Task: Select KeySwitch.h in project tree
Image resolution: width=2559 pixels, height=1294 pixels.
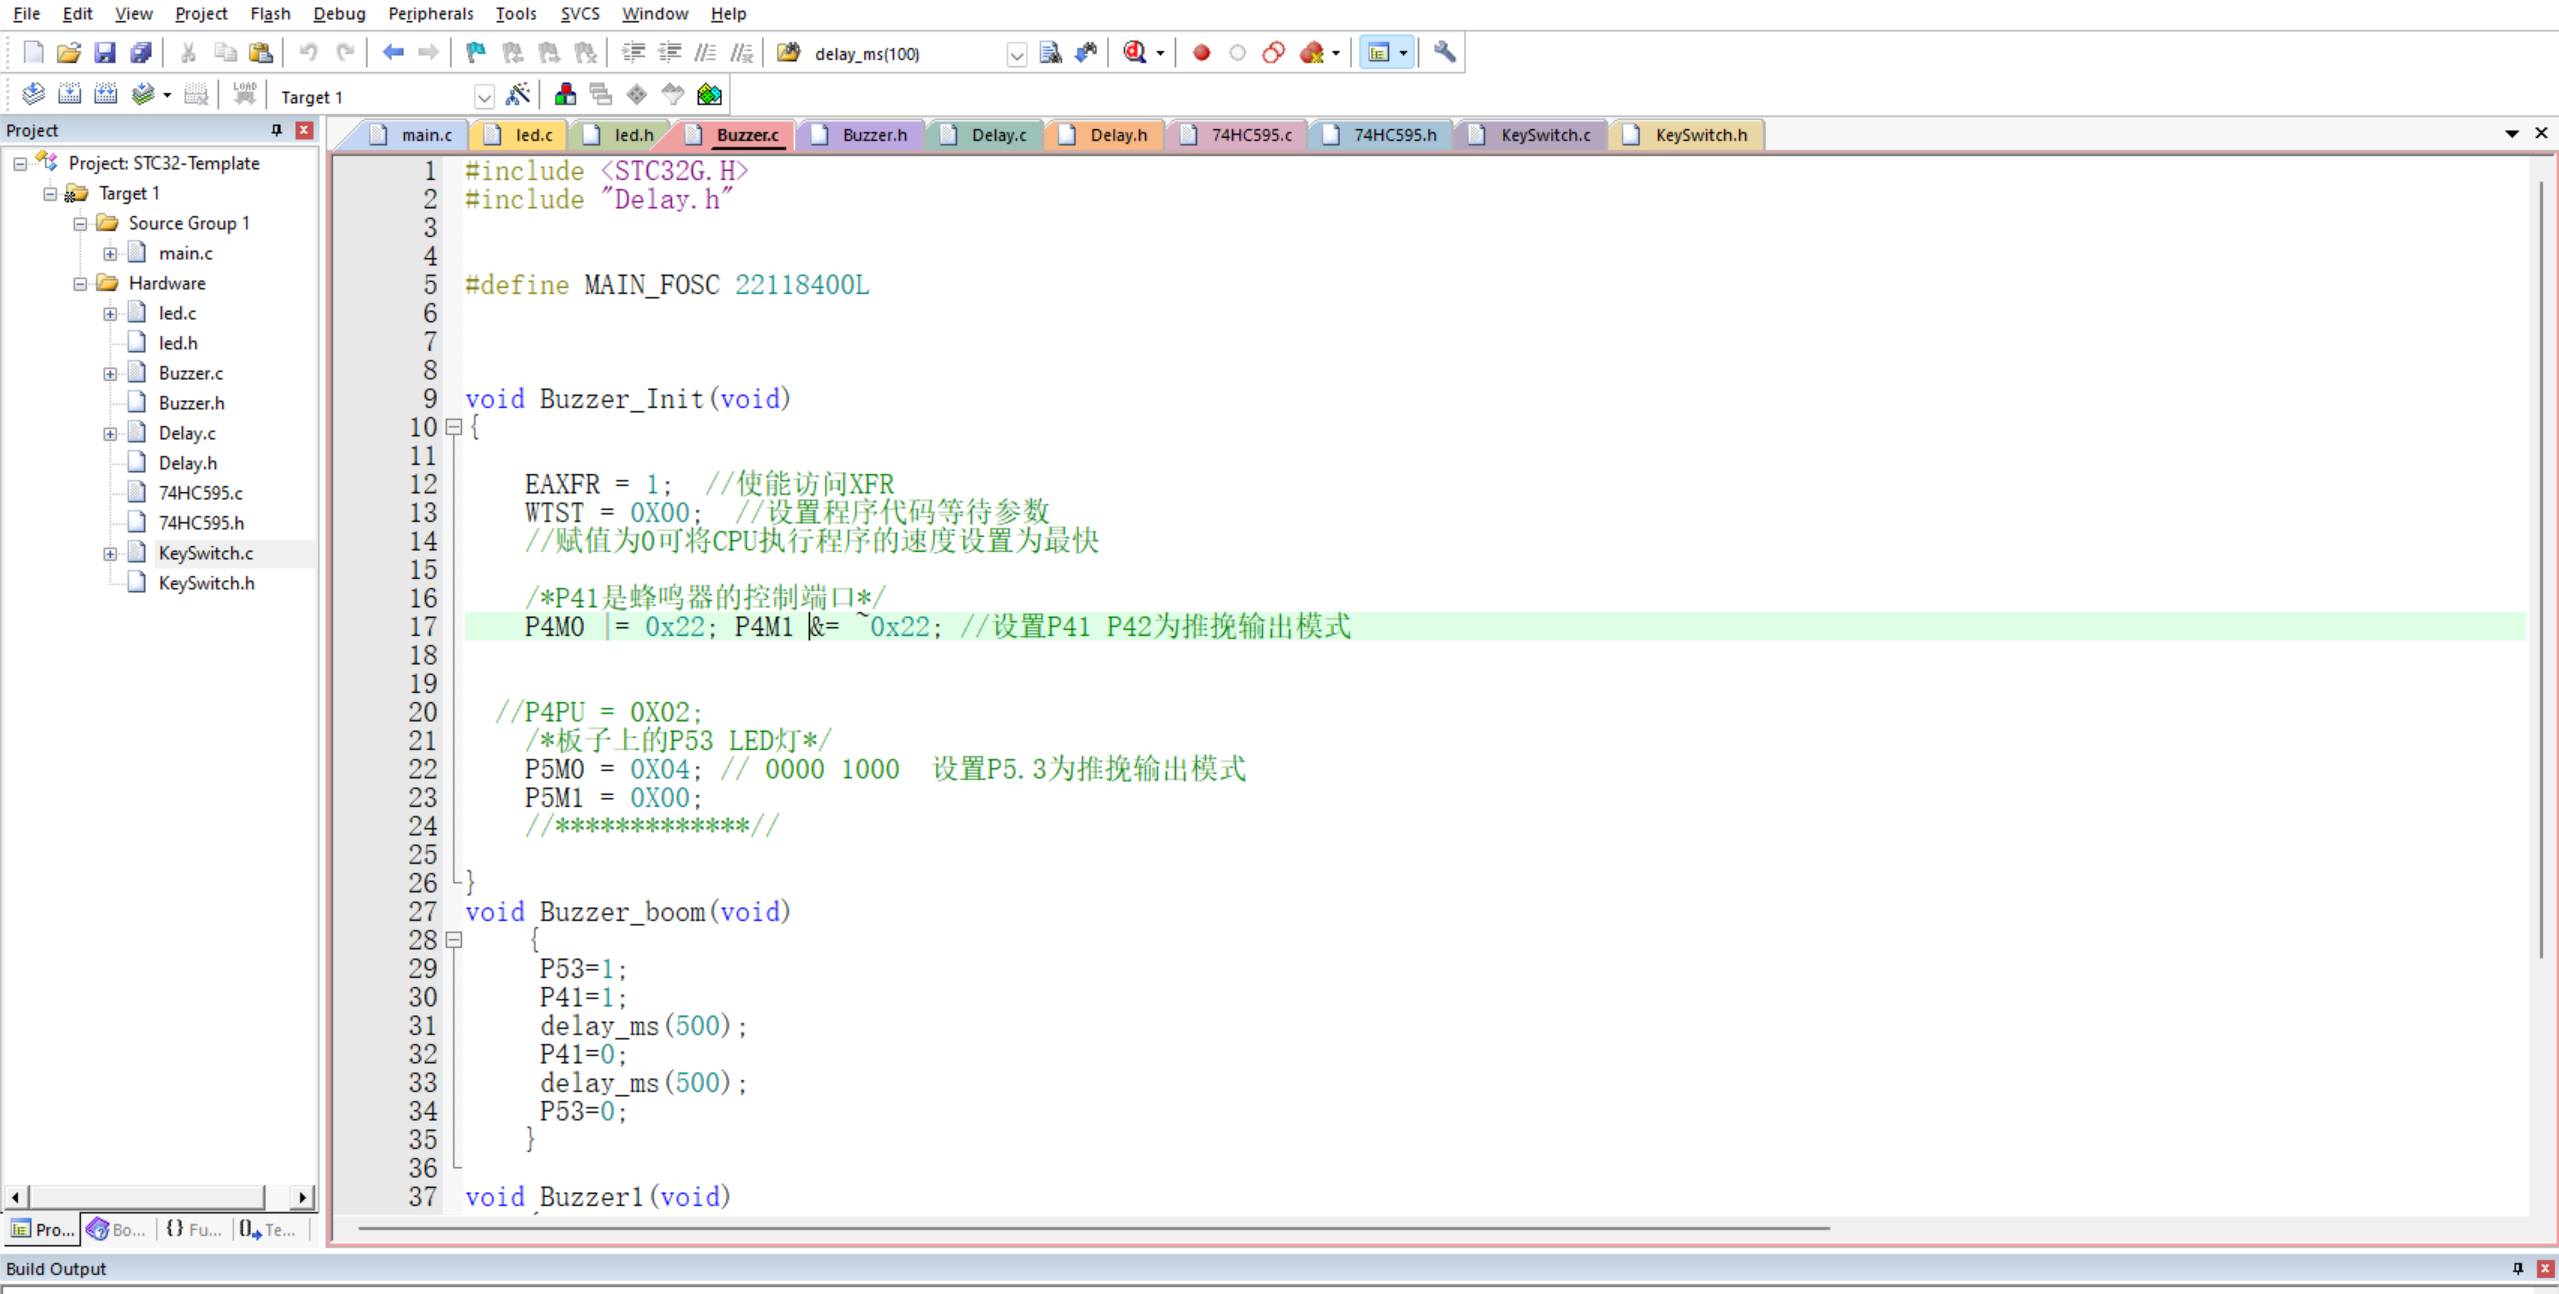Action: (x=206, y=583)
